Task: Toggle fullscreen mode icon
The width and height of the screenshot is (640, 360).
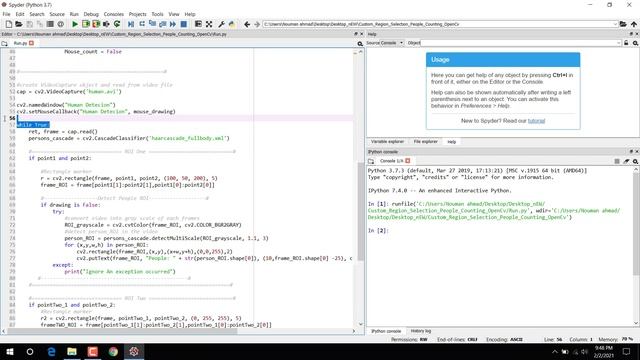Action: pos(209,24)
